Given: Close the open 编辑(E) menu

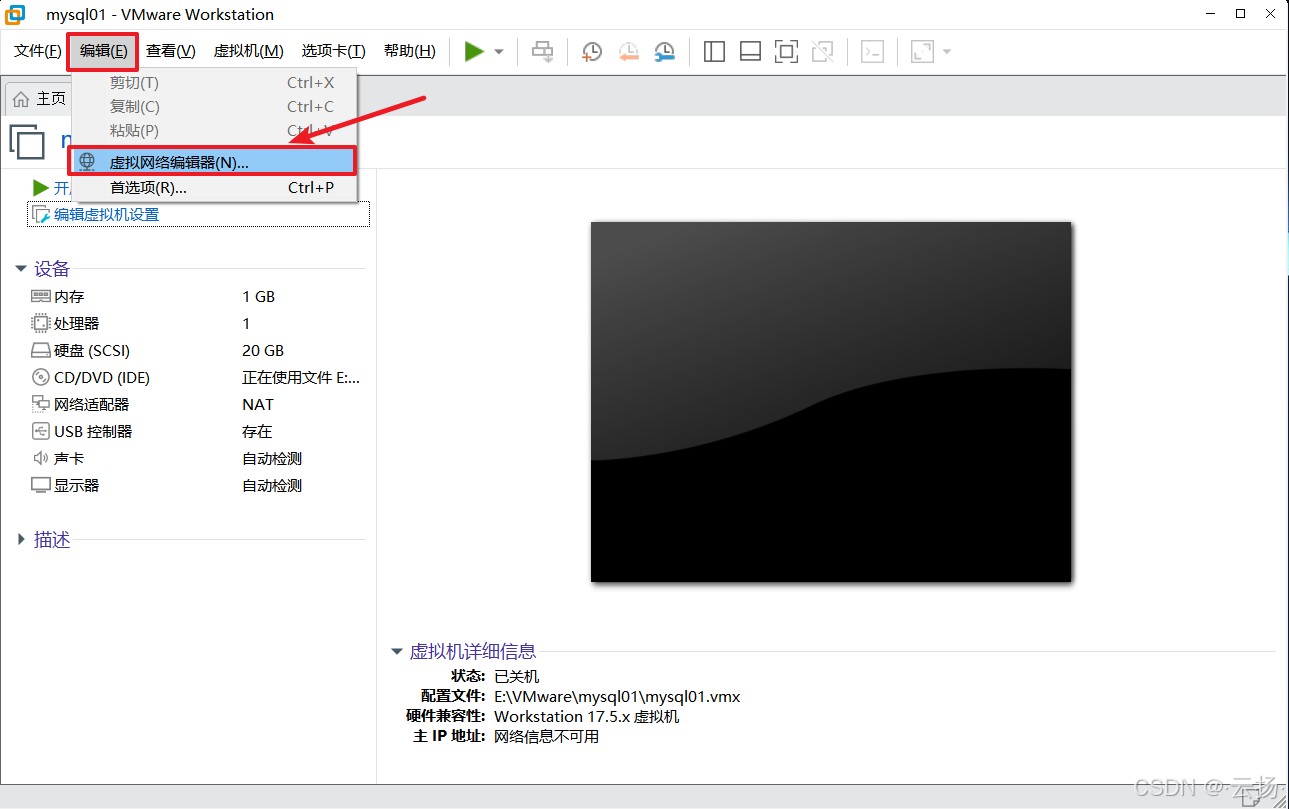Looking at the screenshot, I should click(x=103, y=51).
